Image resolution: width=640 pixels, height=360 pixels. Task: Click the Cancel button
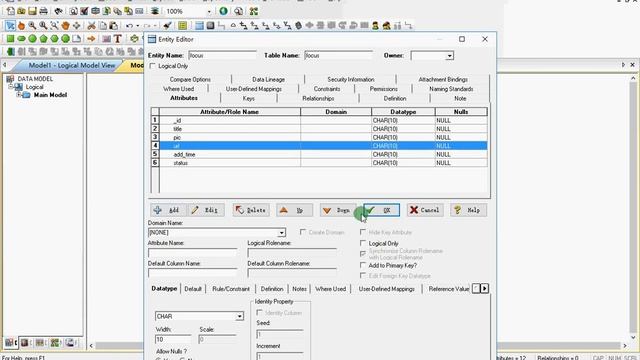coord(425,210)
